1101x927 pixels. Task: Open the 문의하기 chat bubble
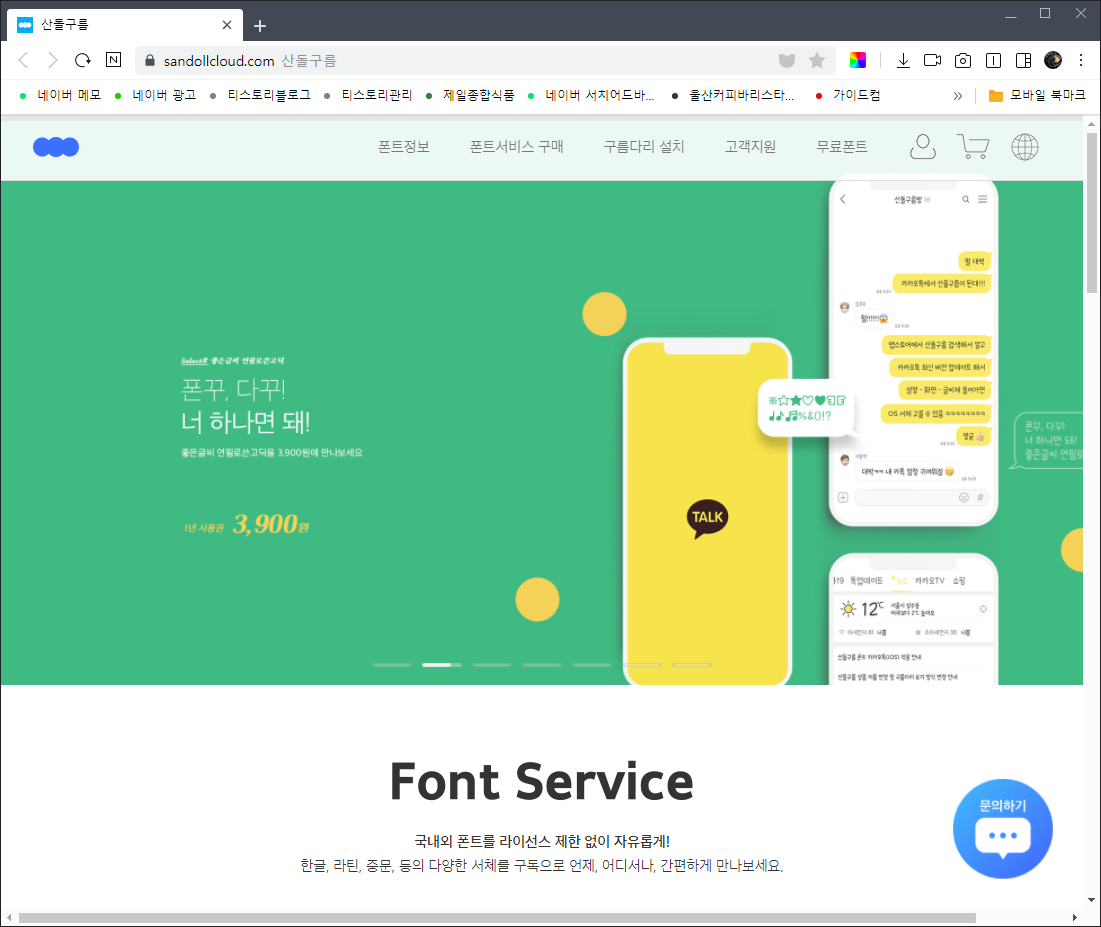click(x=1003, y=829)
